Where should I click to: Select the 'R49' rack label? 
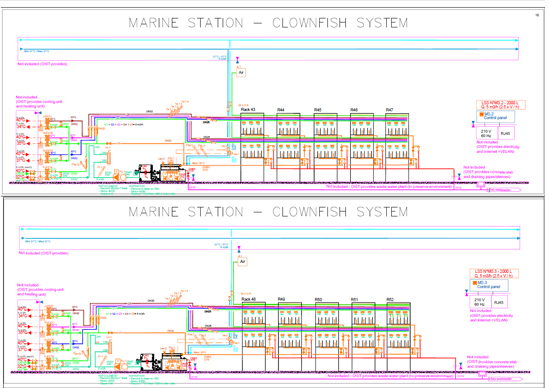pyautogui.click(x=282, y=299)
